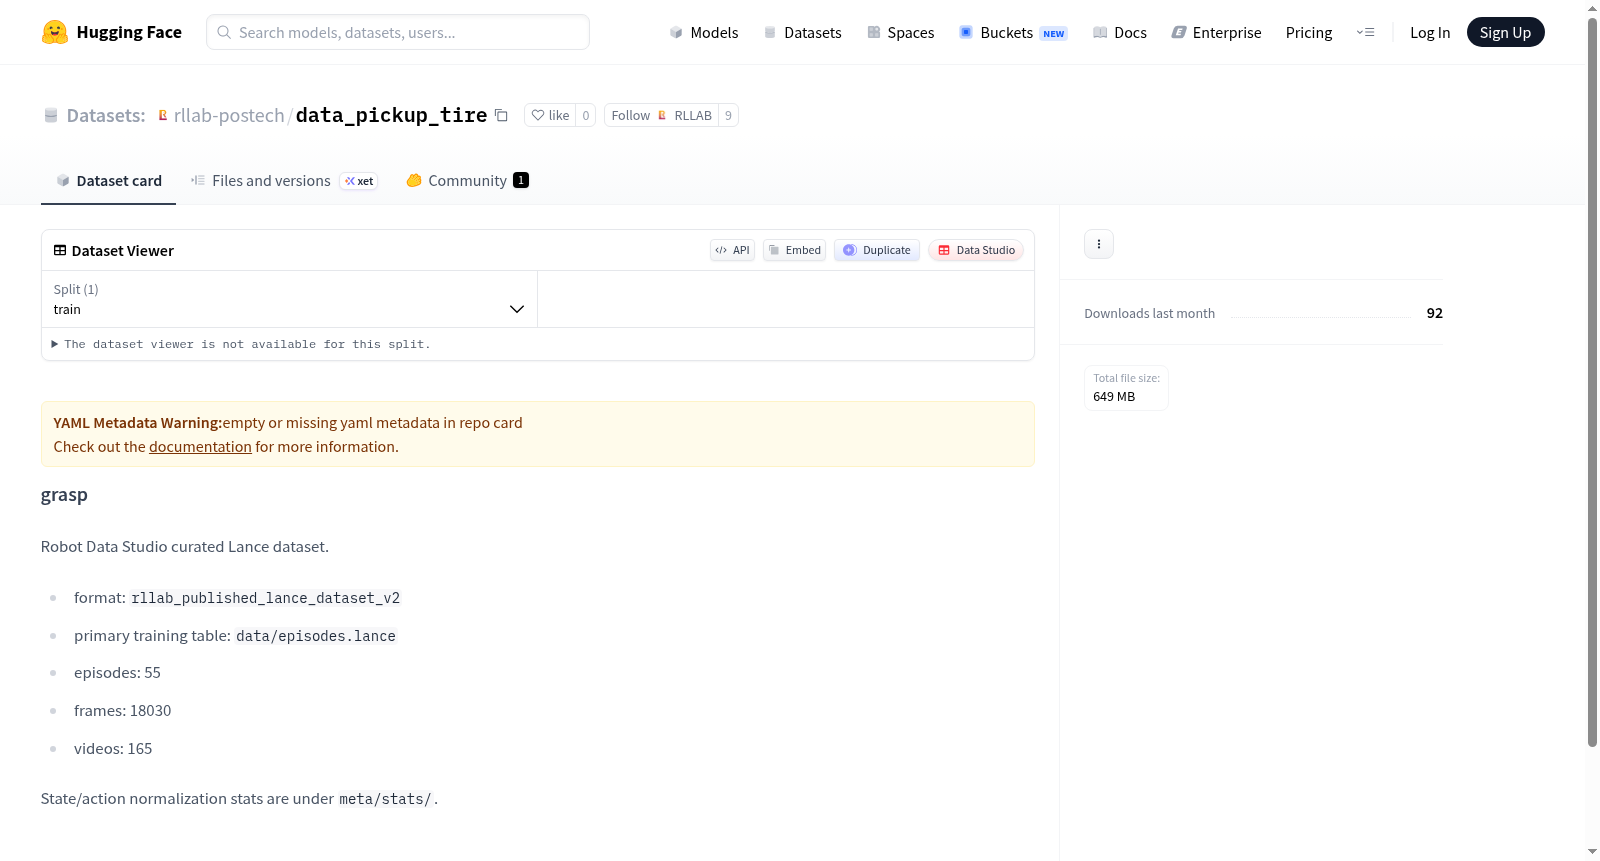The image size is (1600, 861).
Task: Open Datasets in the top navigation
Action: click(x=803, y=32)
